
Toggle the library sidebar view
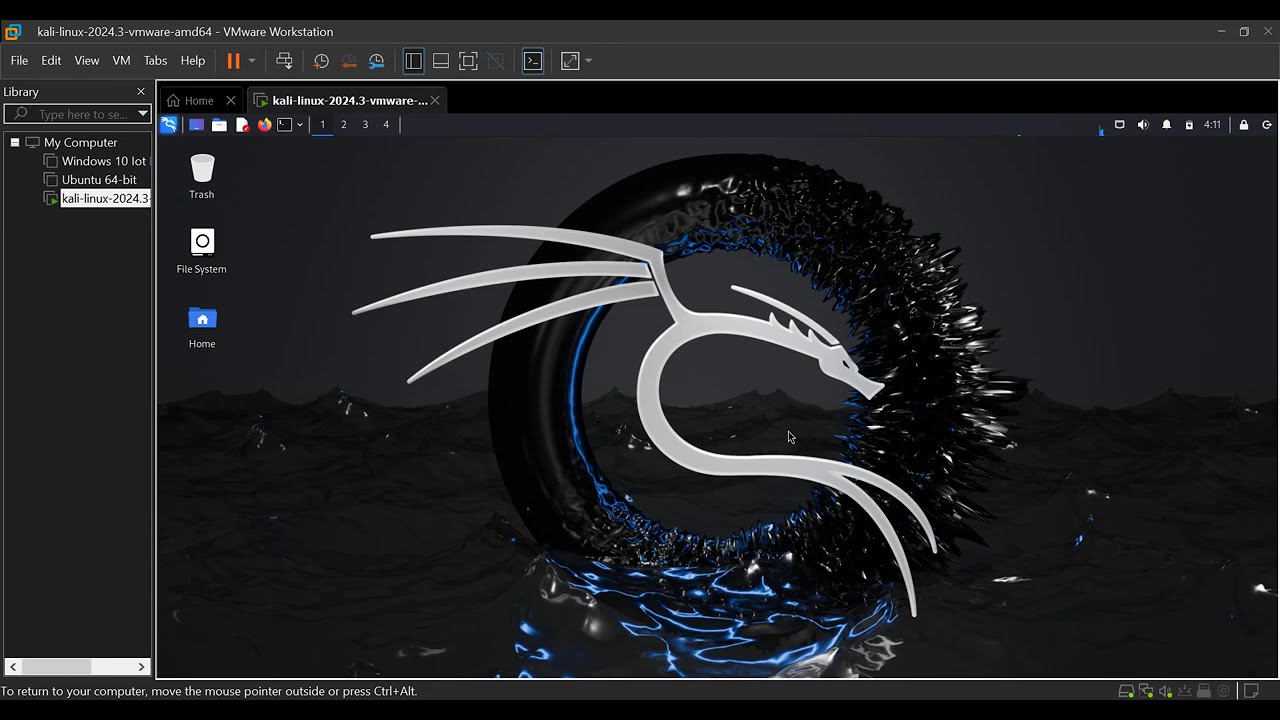coord(413,61)
